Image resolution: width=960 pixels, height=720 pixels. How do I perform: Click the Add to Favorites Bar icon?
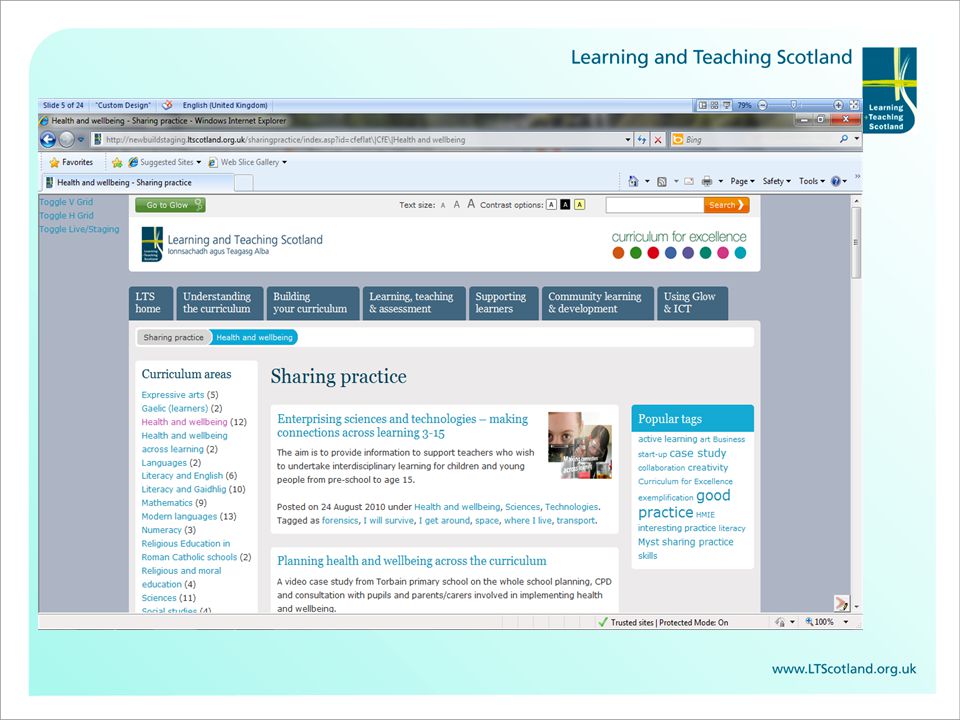point(116,162)
